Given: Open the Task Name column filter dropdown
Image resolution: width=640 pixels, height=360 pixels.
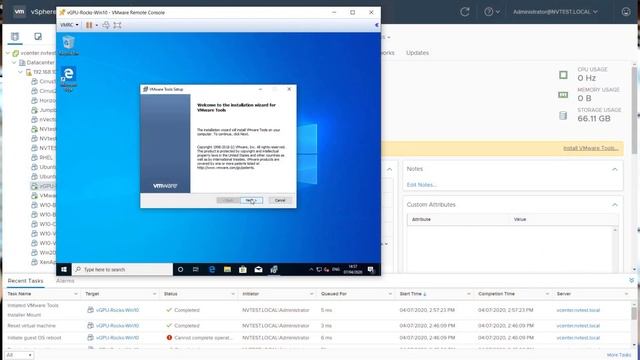Looking at the screenshot, I should (x=76, y=294).
